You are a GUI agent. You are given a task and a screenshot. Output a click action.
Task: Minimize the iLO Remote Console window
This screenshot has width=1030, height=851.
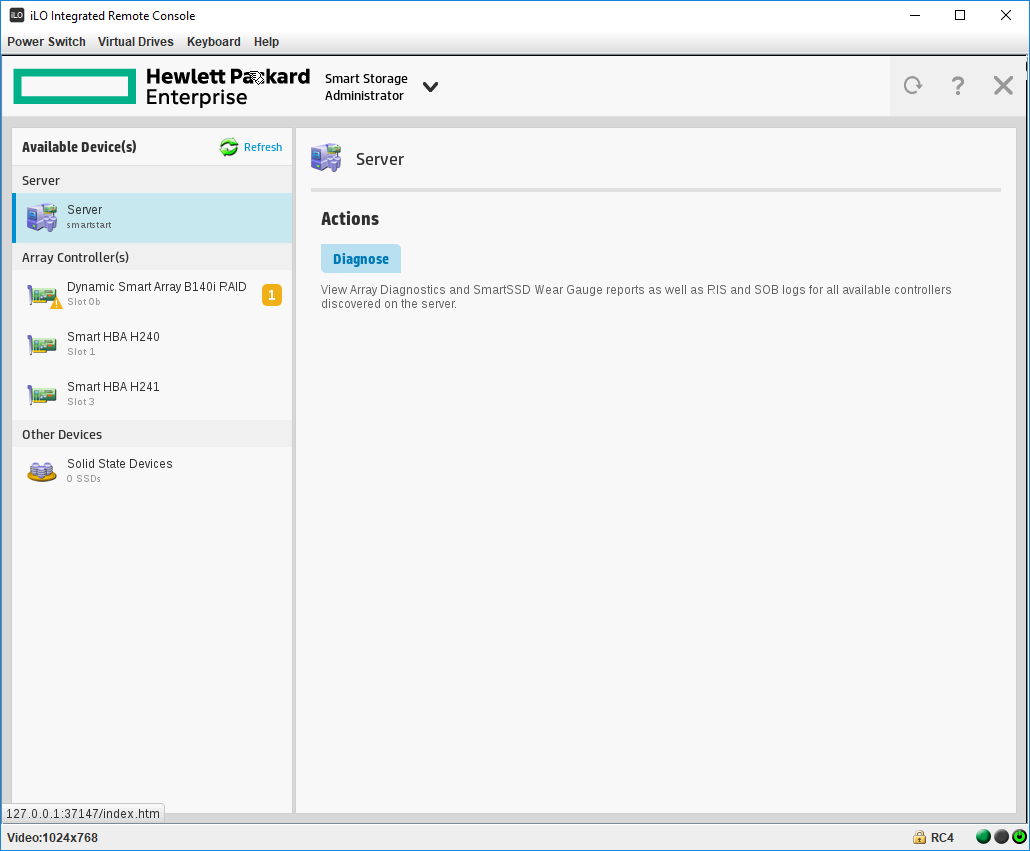915,15
